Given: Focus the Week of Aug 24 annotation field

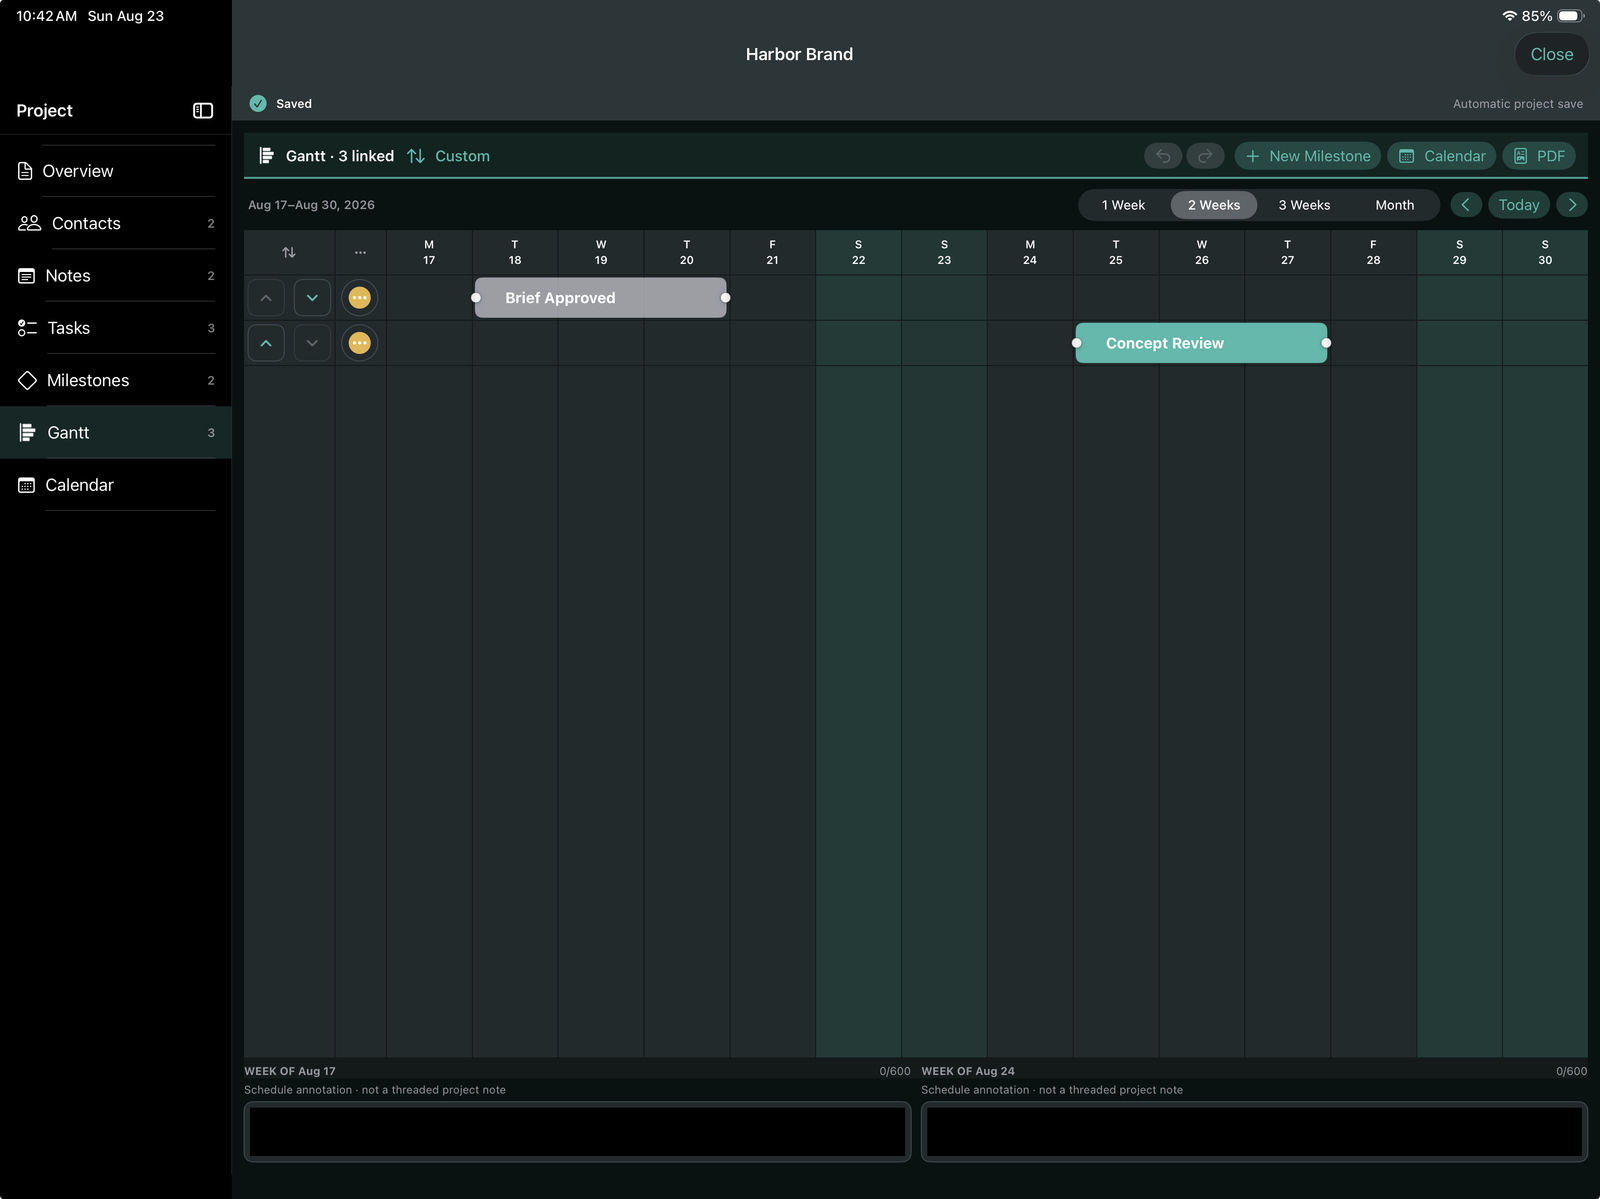Looking at the screenshot, I should 1254,1132.
